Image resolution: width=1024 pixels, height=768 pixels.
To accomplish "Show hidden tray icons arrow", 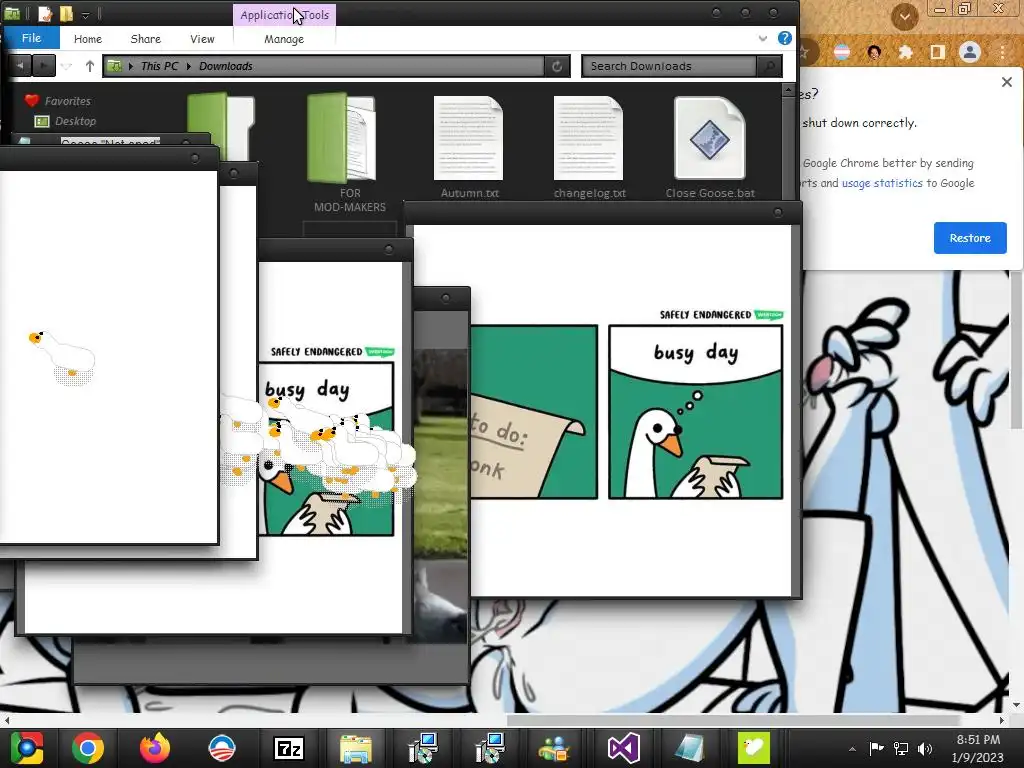I will click(852, 749).
